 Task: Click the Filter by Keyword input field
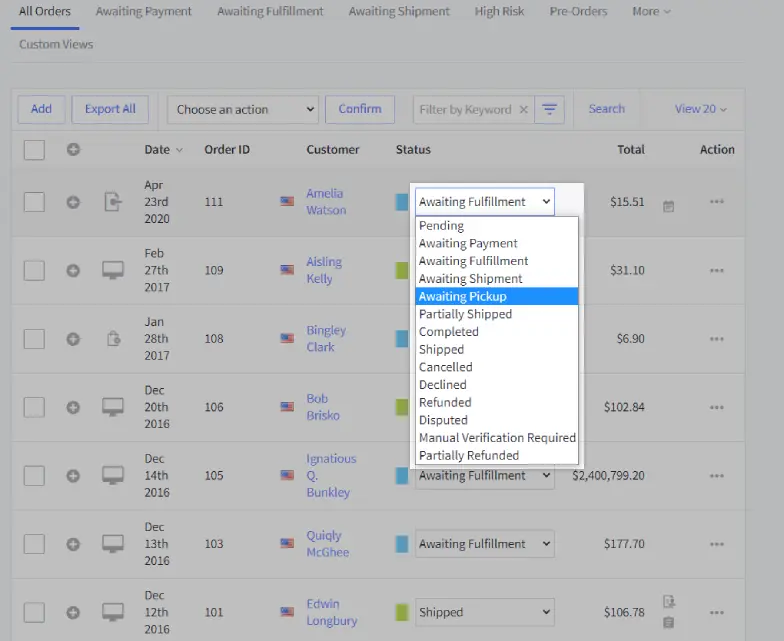465,110
